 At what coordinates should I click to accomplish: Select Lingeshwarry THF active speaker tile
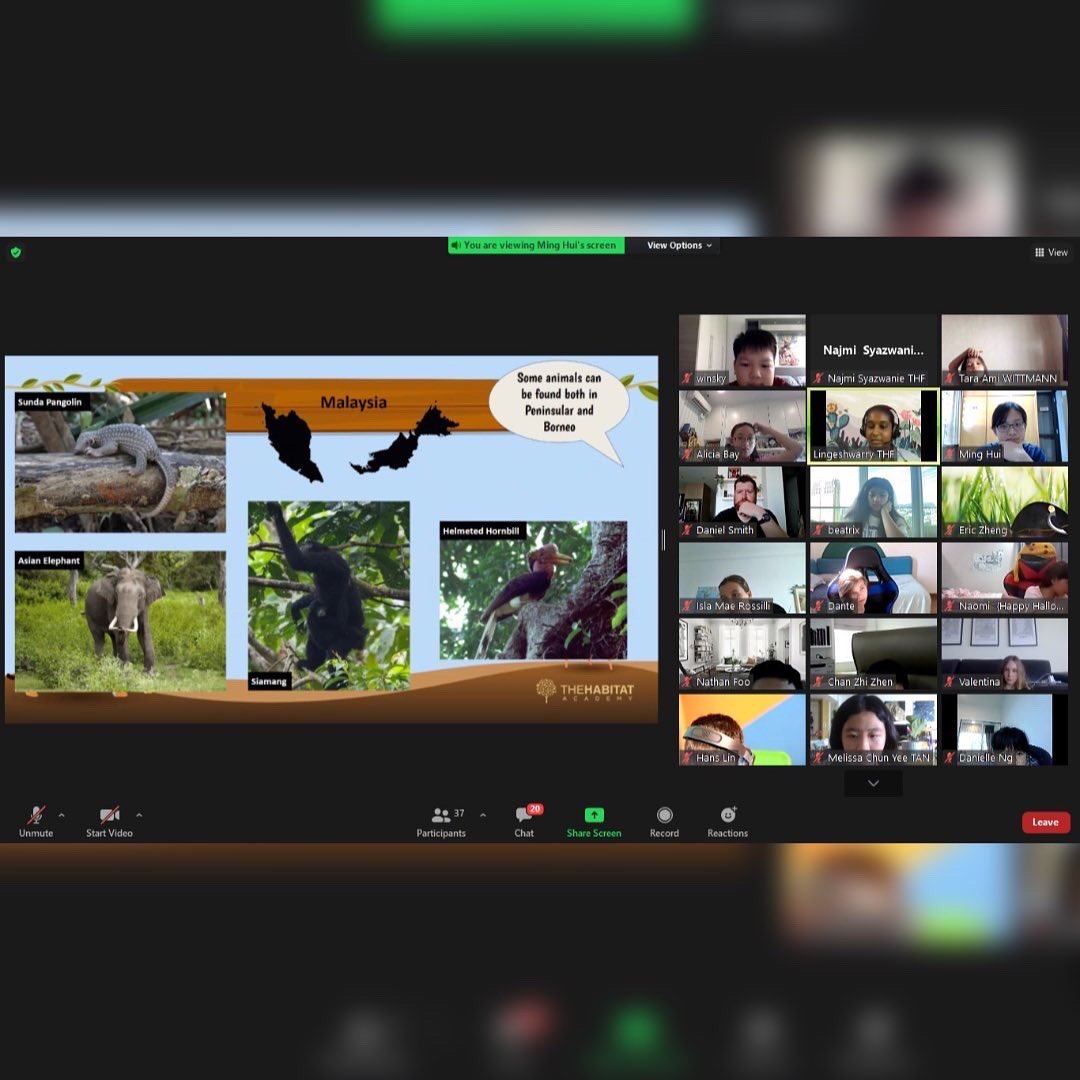(x=873, y=426)
